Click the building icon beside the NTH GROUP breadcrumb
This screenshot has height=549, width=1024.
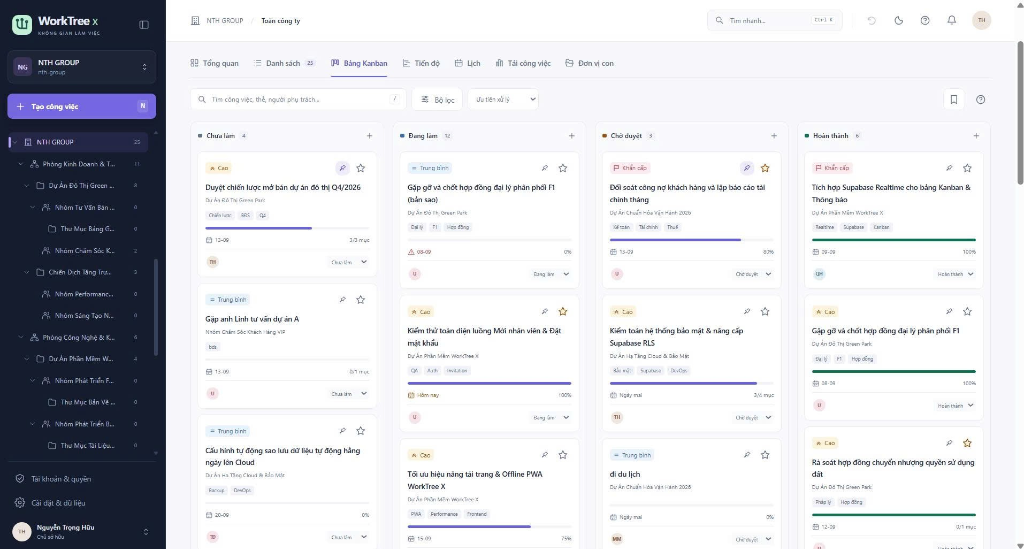[195, 20]
